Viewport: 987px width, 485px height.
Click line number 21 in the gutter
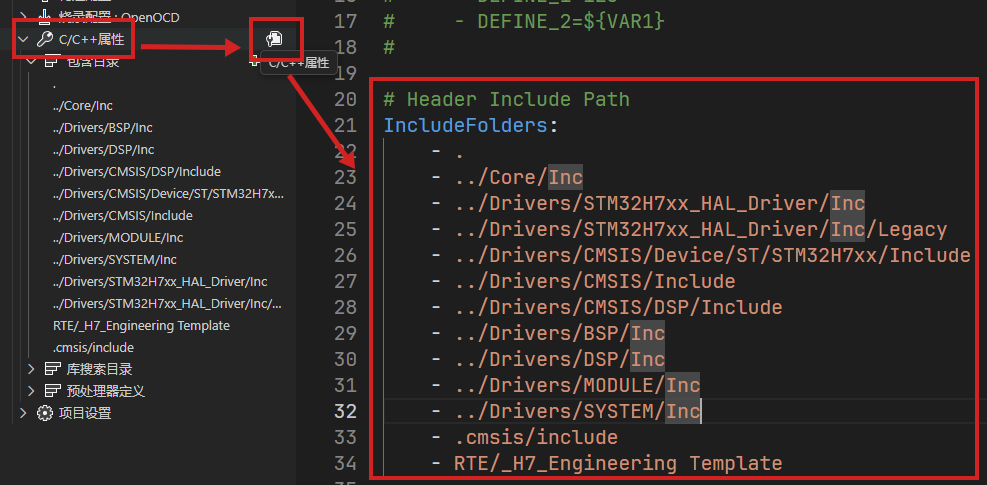click(x=345, y=126)
